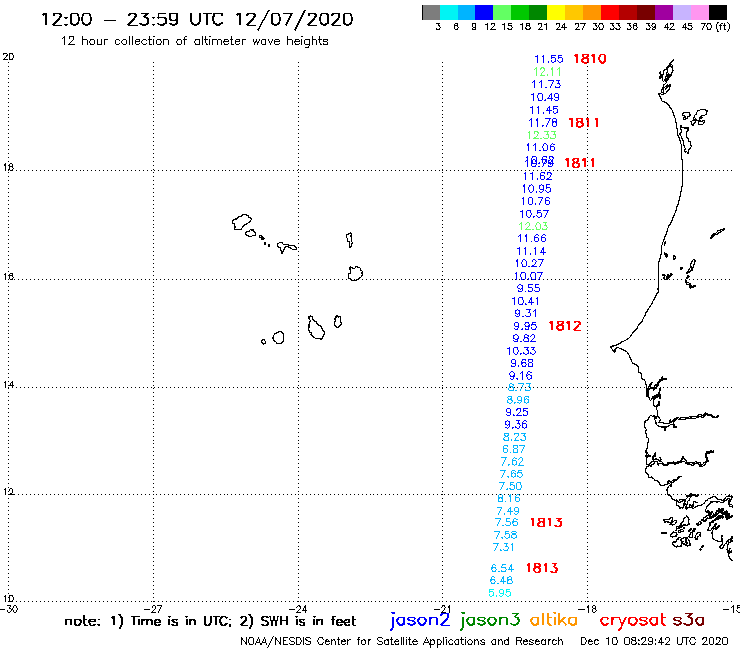The image size is (740, 650).
Task: Click the wave height value '10.57'
Action: click(534, 214)
